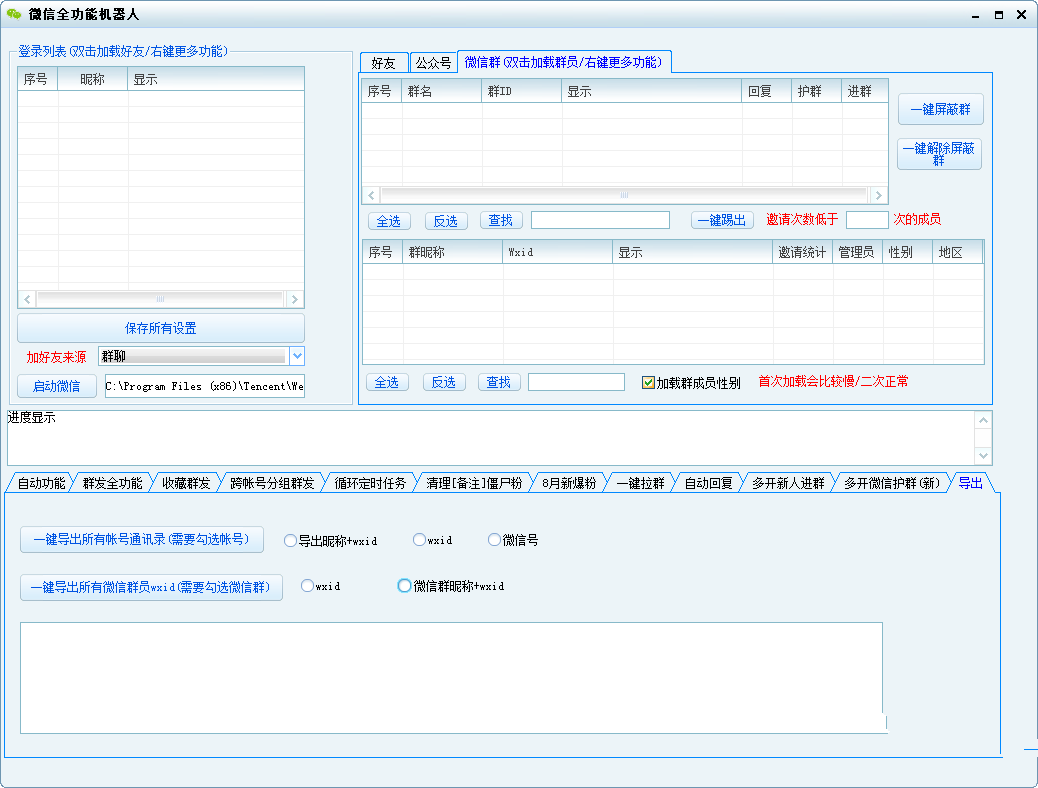Click the 进群 column header
Viewport: 1038px width, 788px height.
pos(865,91)
